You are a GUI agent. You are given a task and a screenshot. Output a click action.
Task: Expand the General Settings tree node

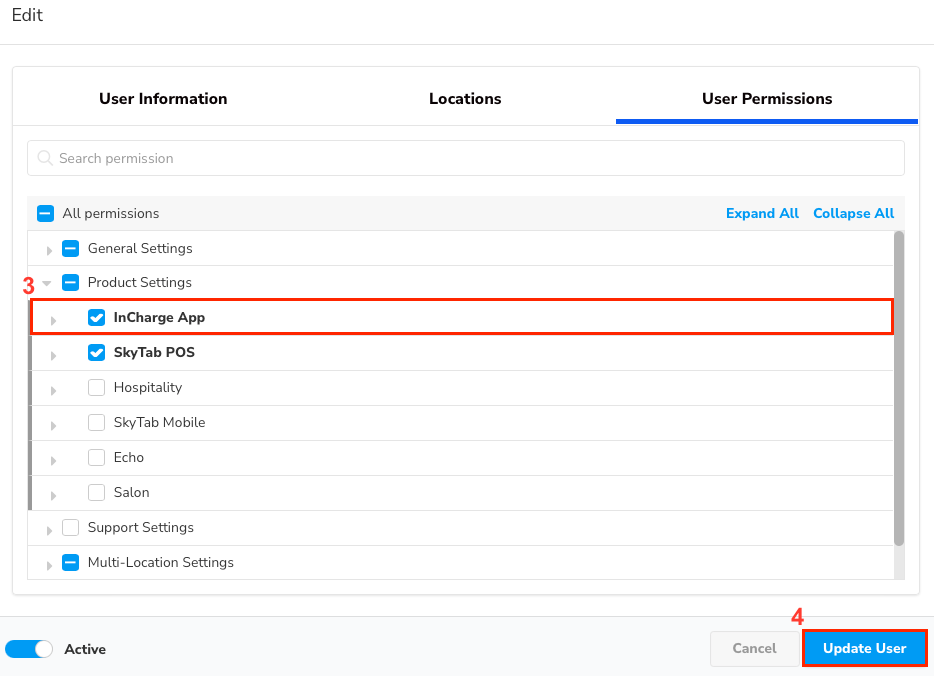49,250
